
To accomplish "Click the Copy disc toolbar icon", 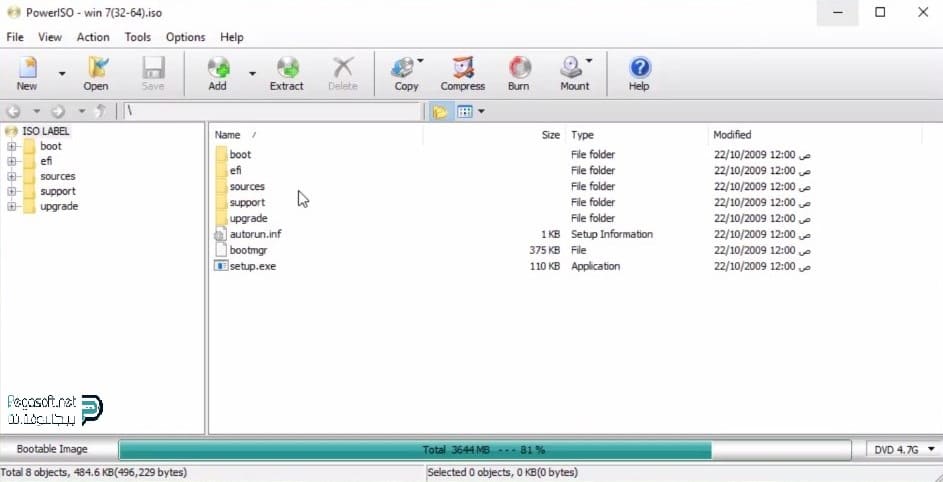I will 404,67.
